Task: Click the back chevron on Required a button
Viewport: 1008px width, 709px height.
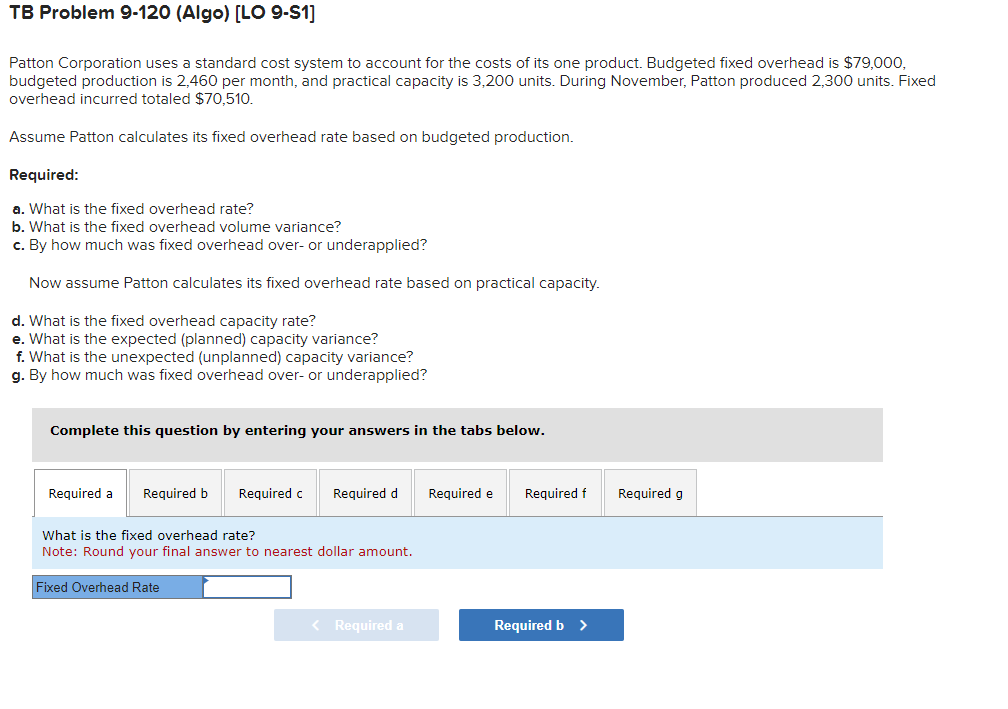Action: (x=315, y=624)
